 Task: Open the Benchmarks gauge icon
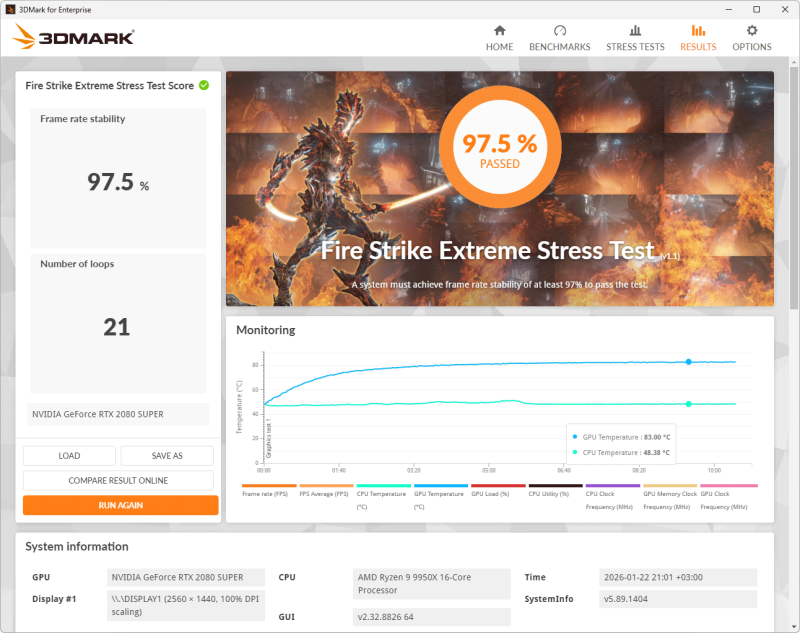(x=559, y=31)
